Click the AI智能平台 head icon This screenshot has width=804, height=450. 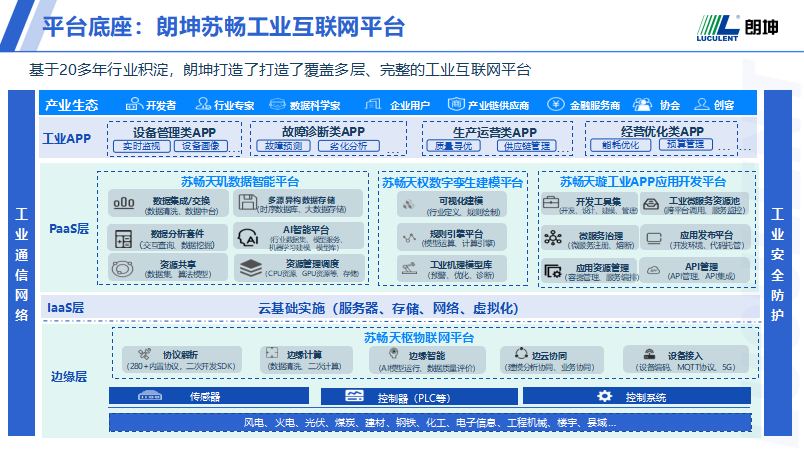coord(248,238)
